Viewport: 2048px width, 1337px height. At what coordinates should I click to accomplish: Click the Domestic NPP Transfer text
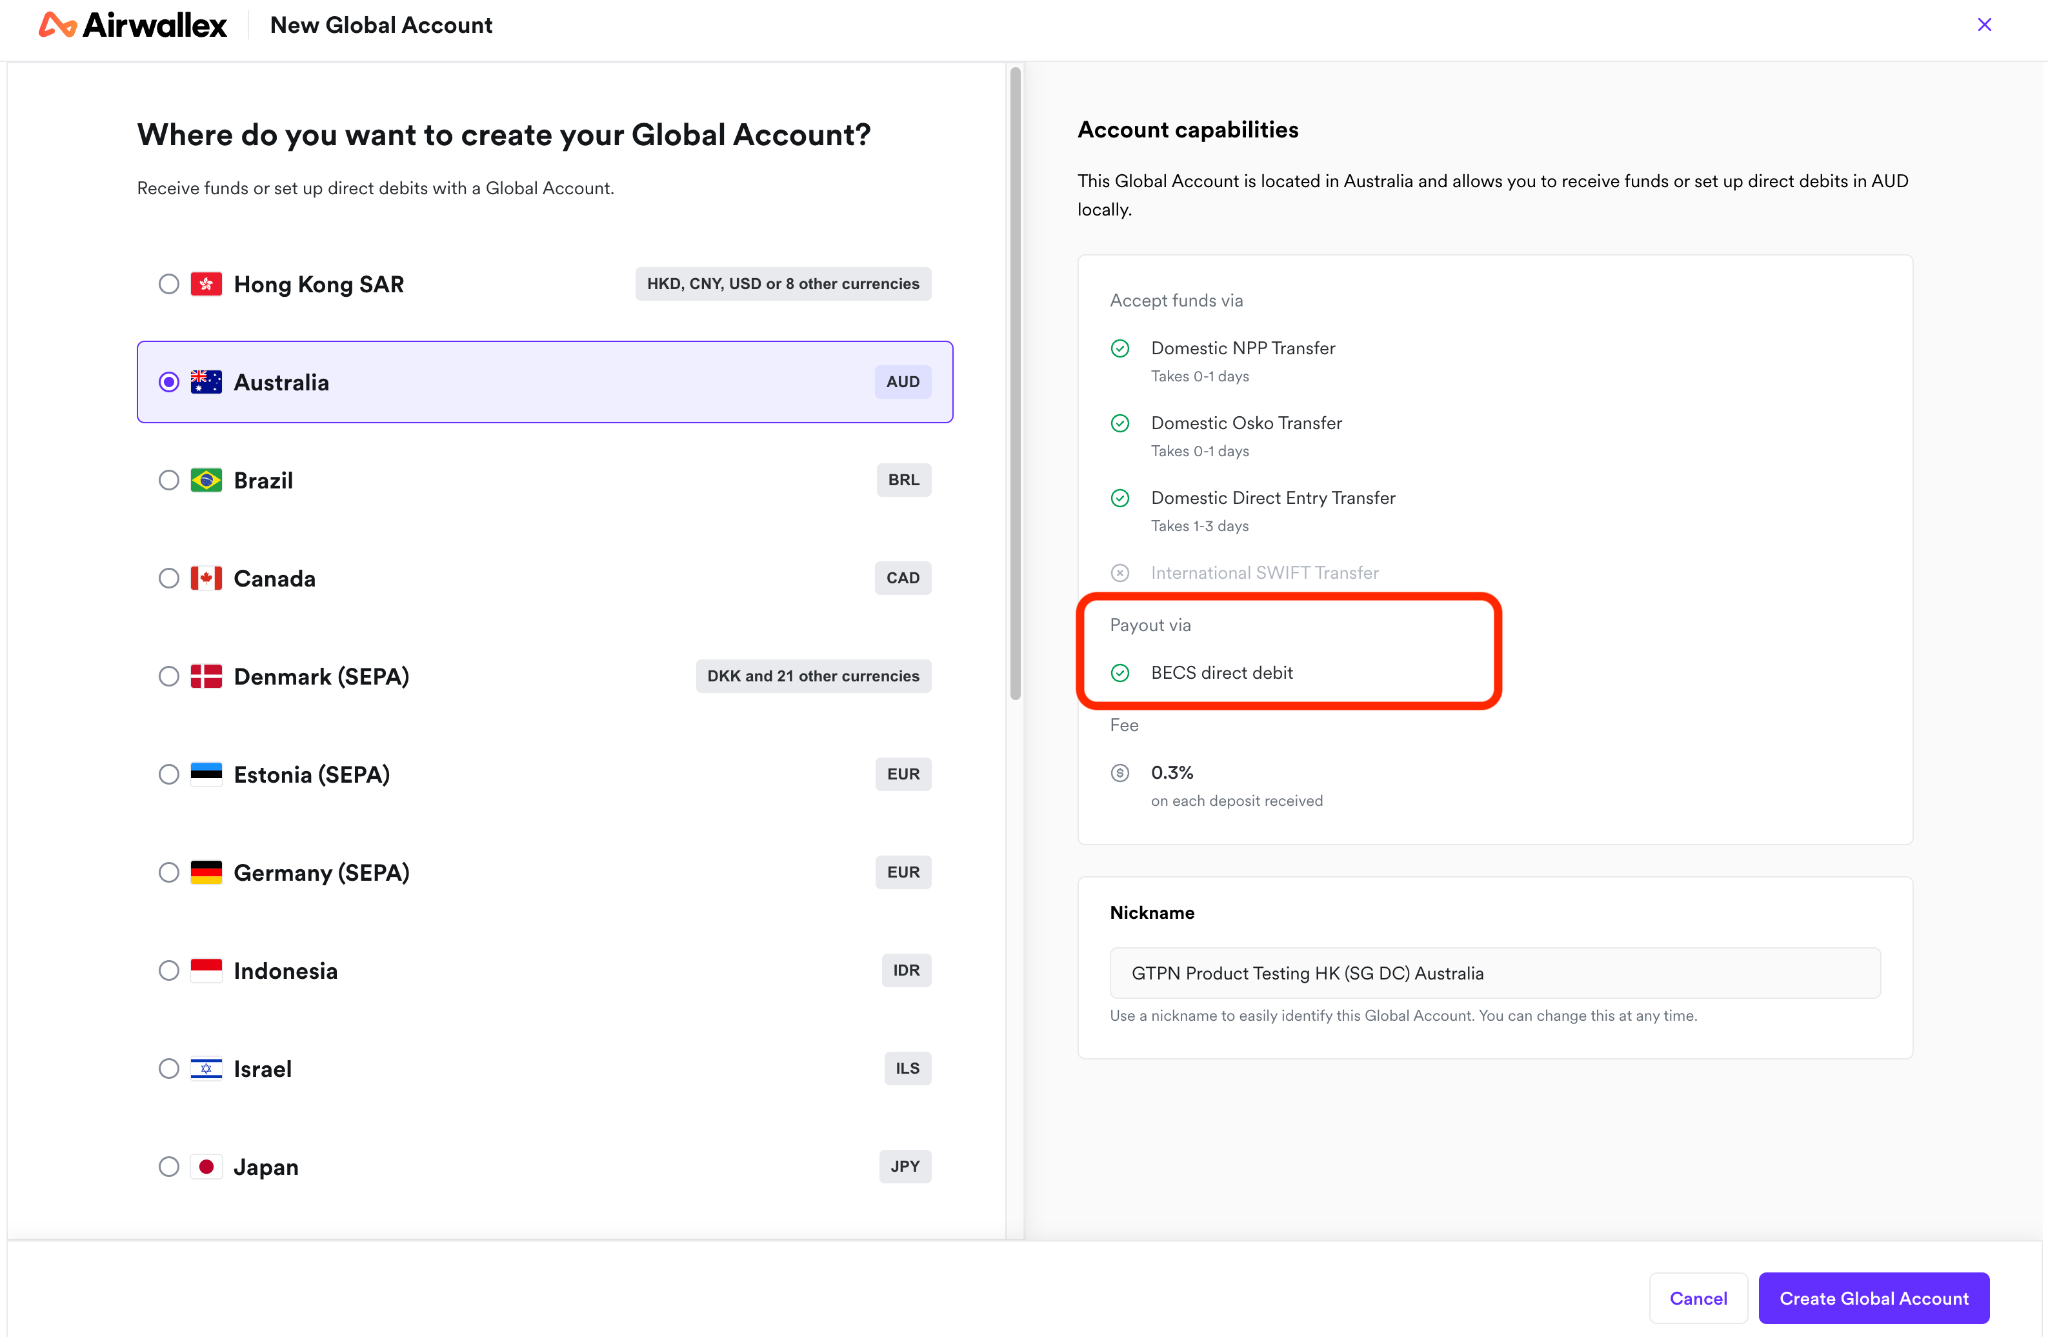(x=1243, y=348)
